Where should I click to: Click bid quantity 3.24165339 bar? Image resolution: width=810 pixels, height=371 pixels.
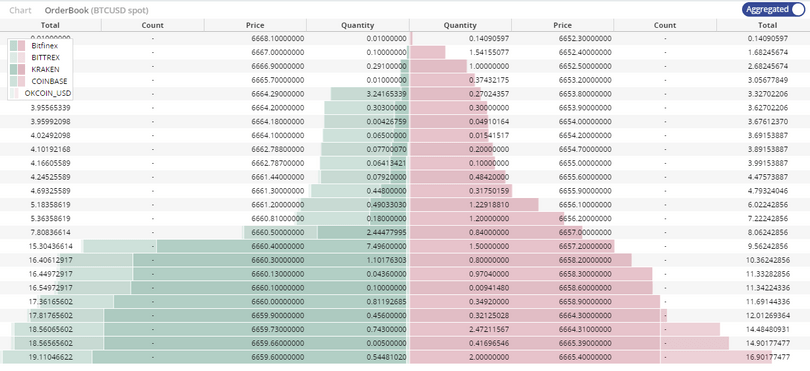pyautogui.click(x=370, y=94)
